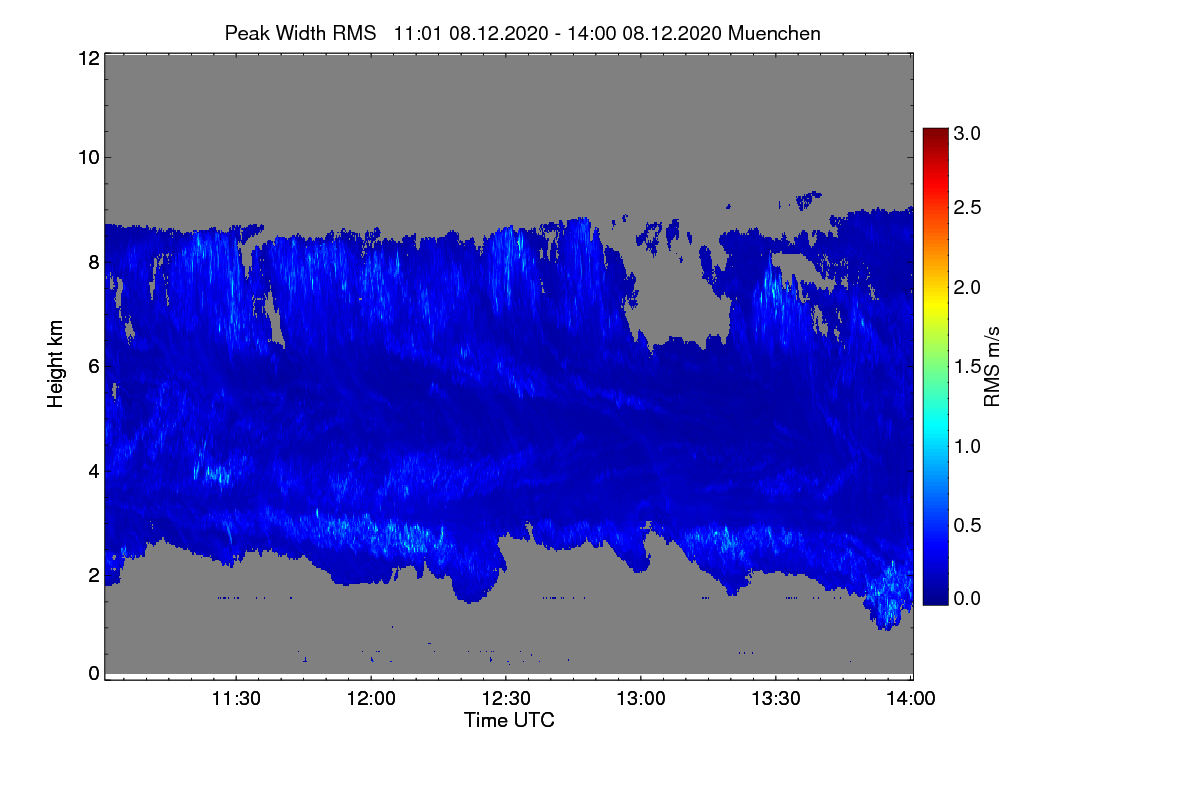Click the 'Time UTC' x-axis label
The height and width of the screenshot is (800, 1200).
point(509,720)
